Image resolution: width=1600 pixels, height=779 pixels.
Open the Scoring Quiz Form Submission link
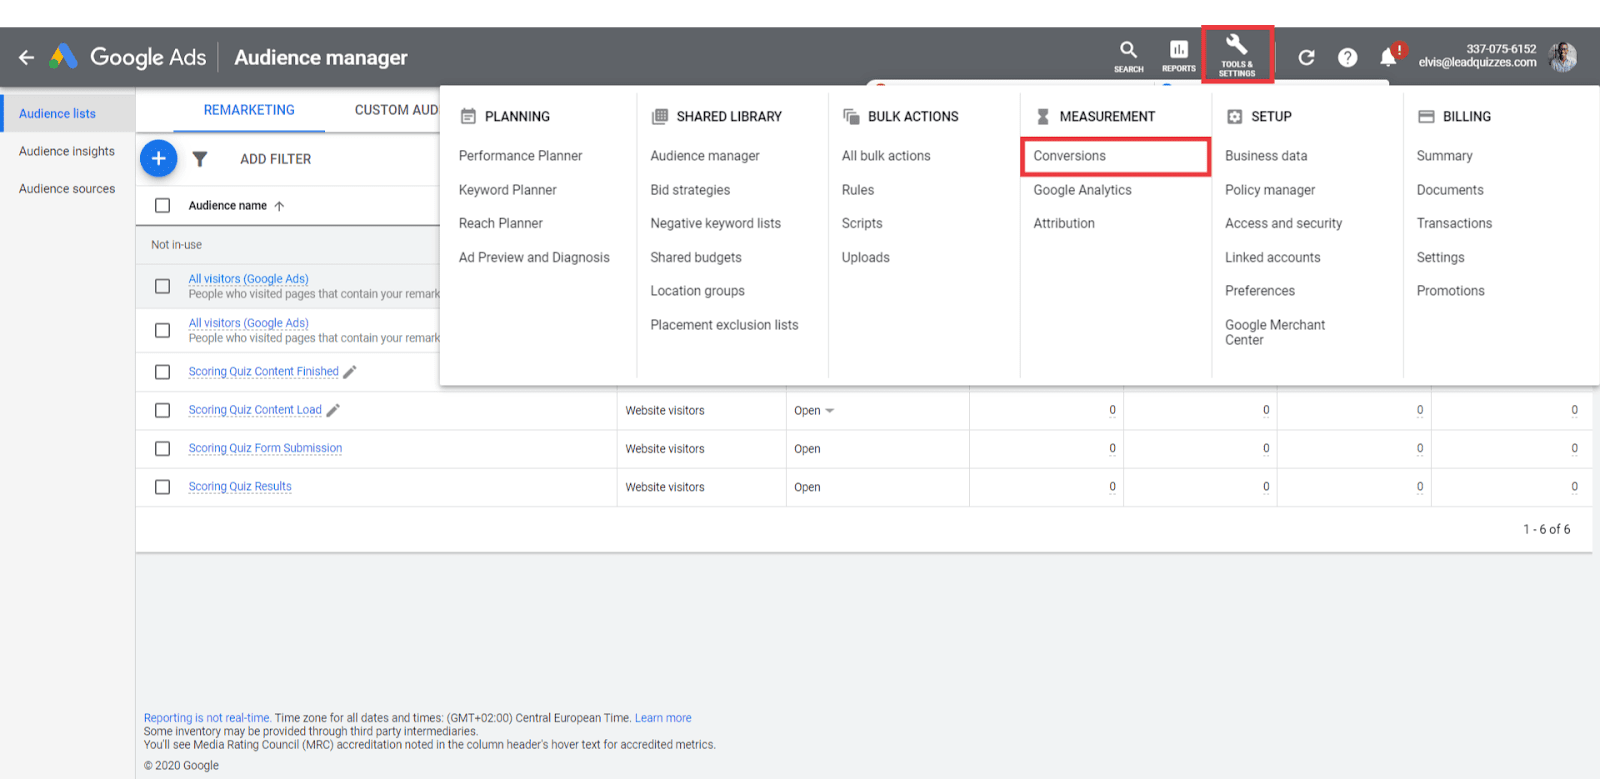click(x=265, y=448)
